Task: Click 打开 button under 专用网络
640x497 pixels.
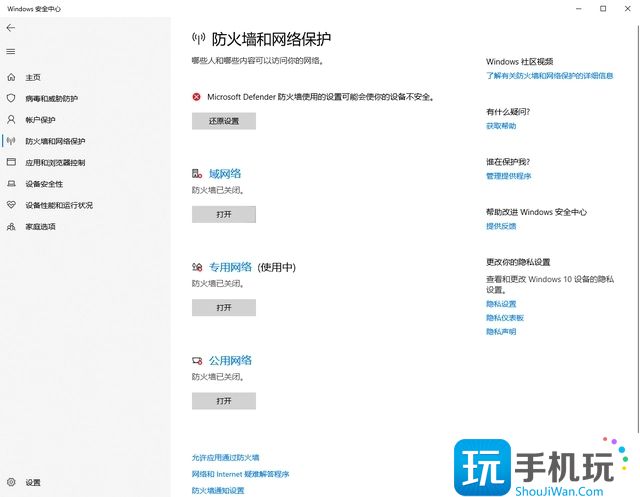Action: (224, 307)
